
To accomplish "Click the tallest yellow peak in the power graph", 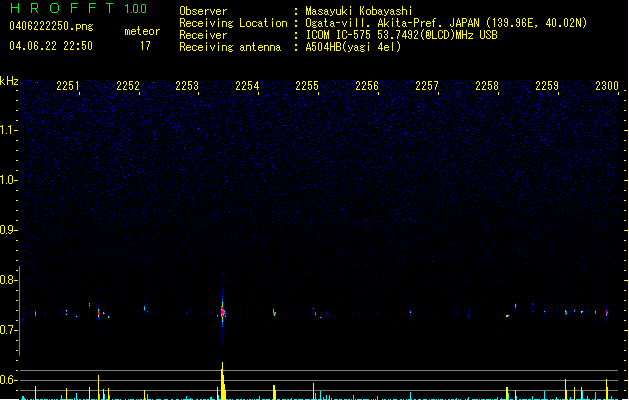I will pos(222,378).
